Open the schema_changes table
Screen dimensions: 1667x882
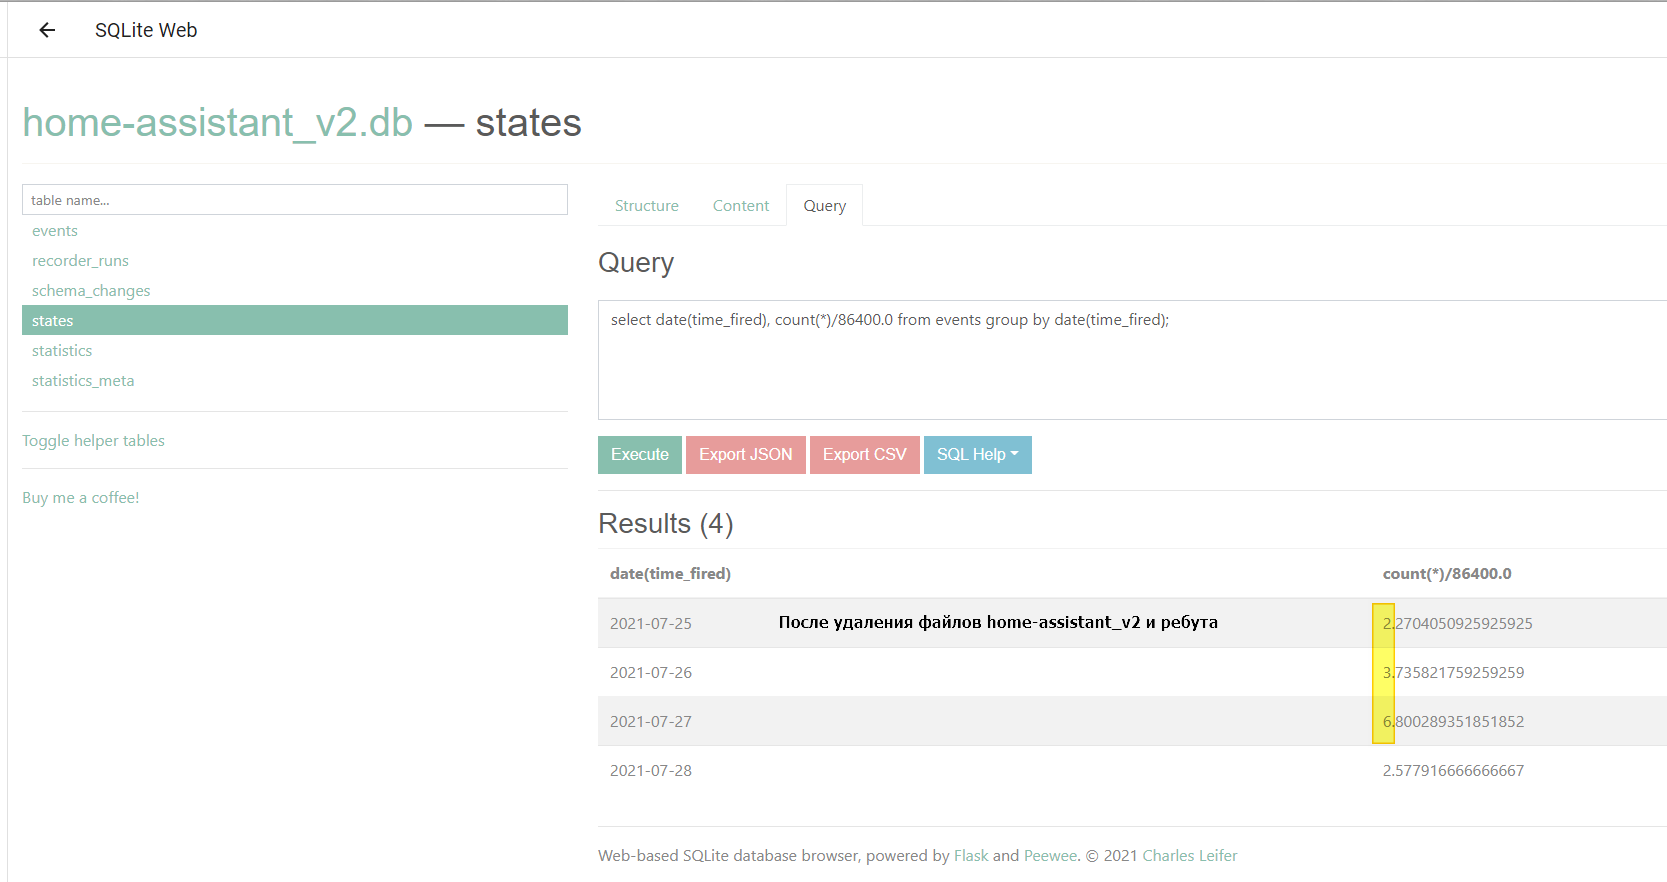[91, 291]
